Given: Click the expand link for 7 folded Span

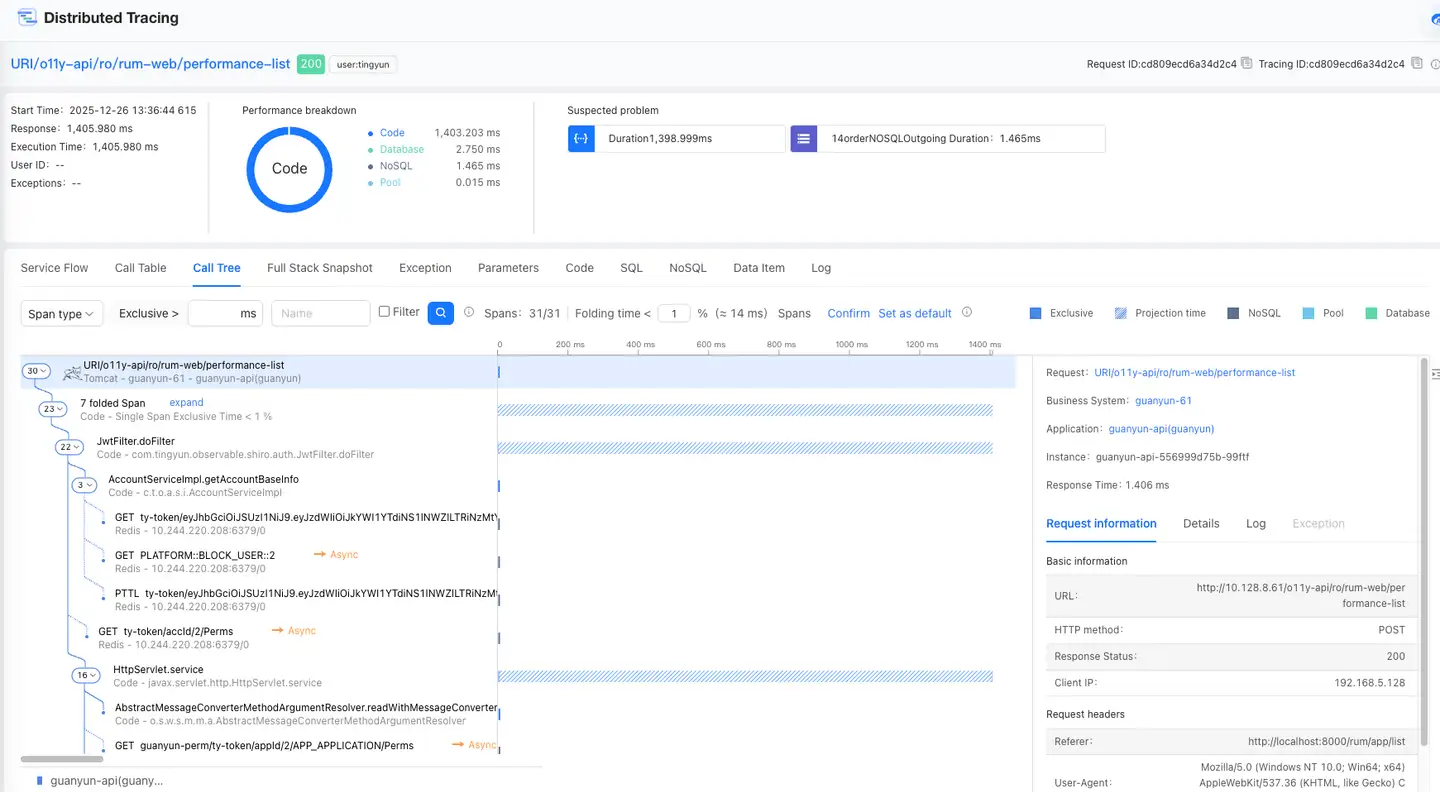Looking at the screenshot, I should tap(186, 403).
